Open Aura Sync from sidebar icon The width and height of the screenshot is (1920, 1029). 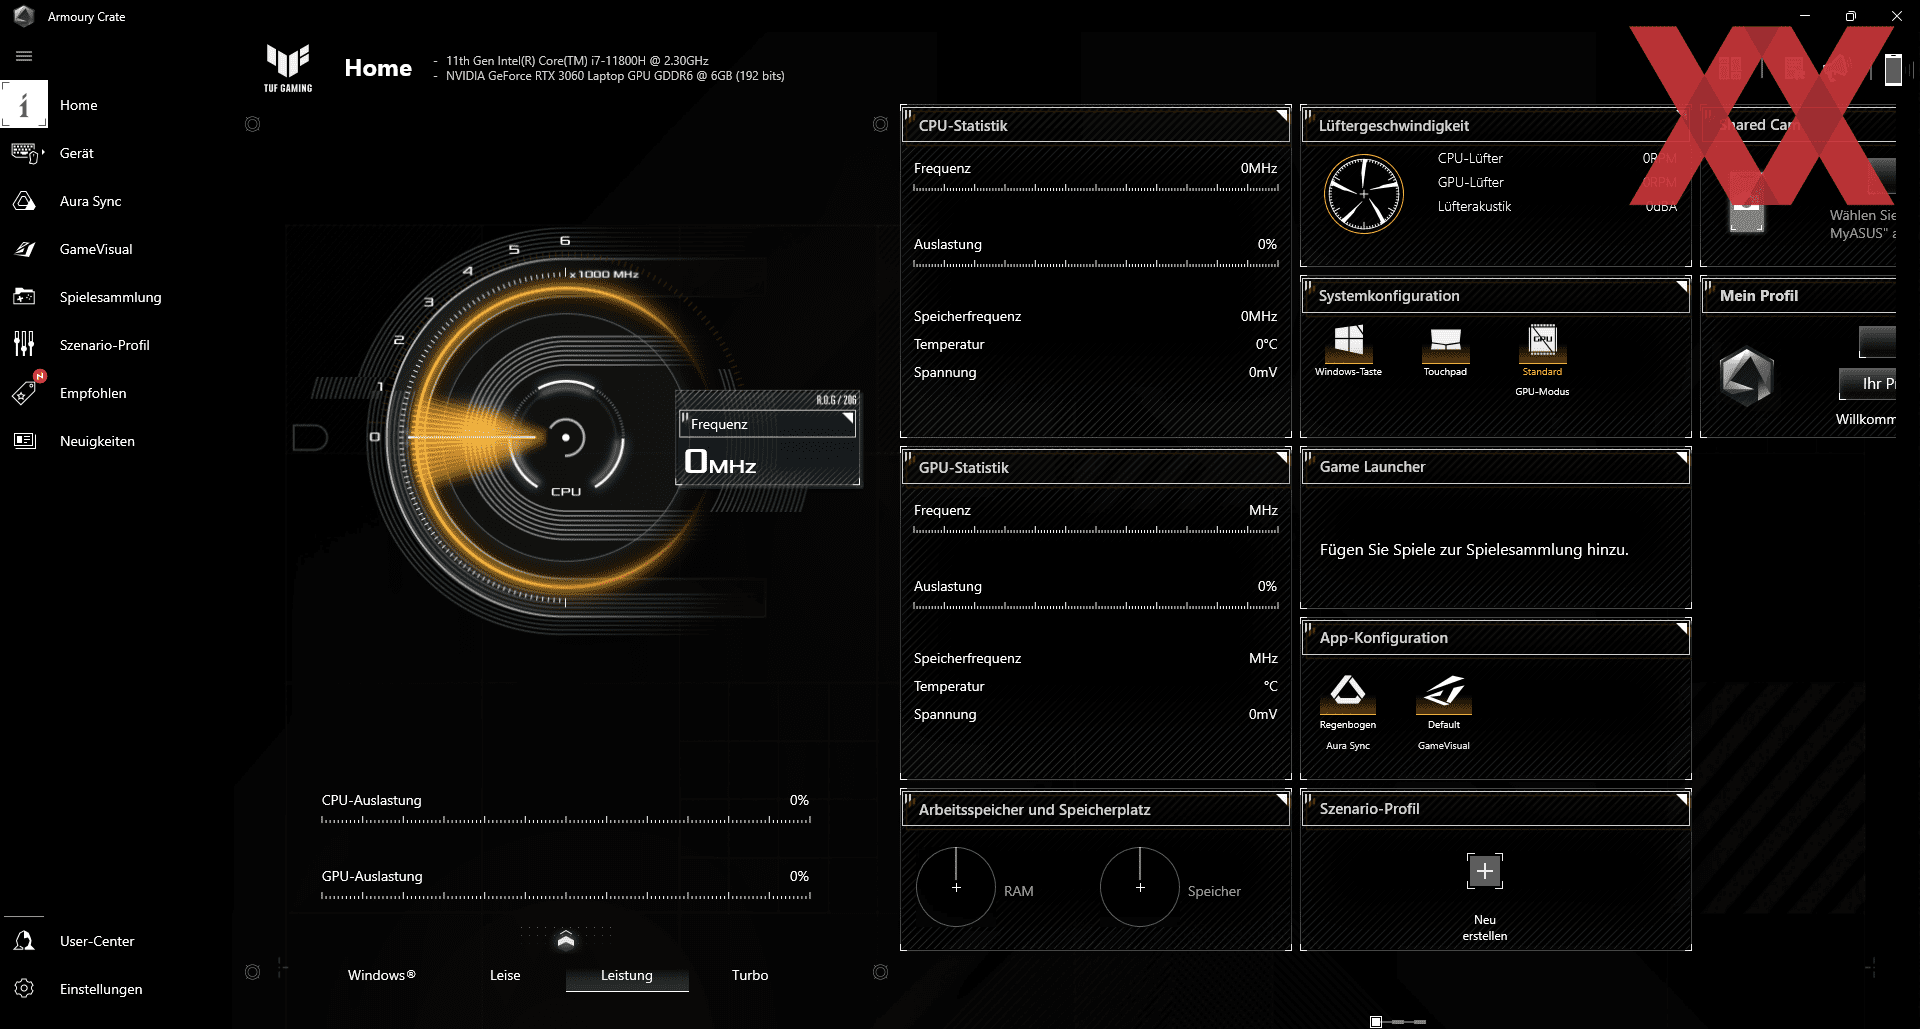coord(24,201)
